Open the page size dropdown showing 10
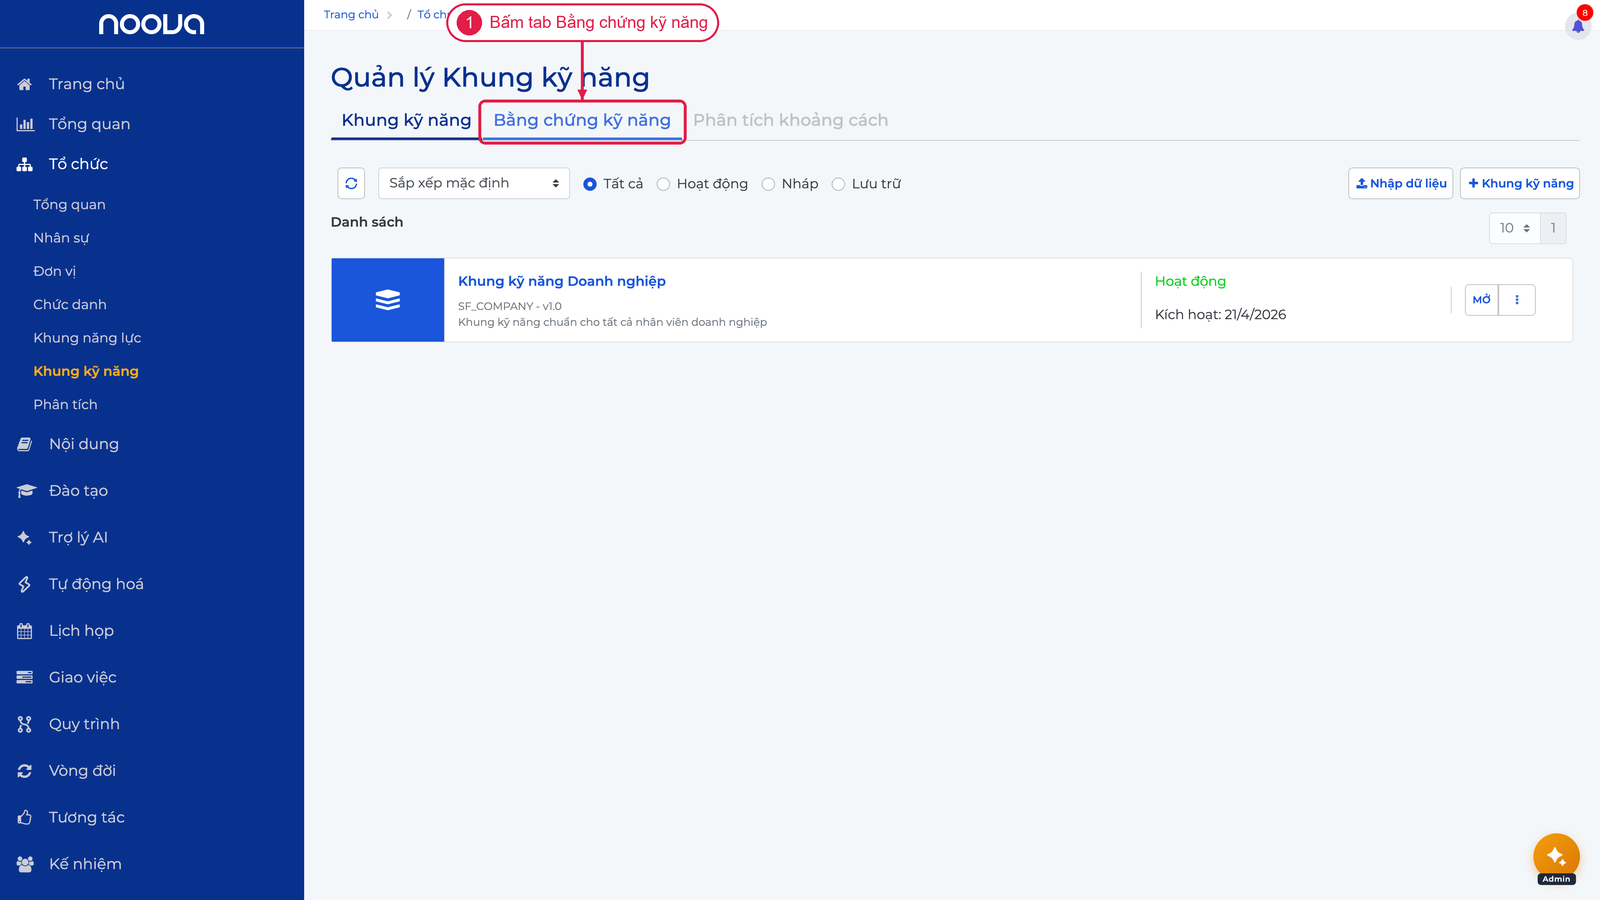The height and width of the screenshot is (900, 1600). coord(1515,228)
